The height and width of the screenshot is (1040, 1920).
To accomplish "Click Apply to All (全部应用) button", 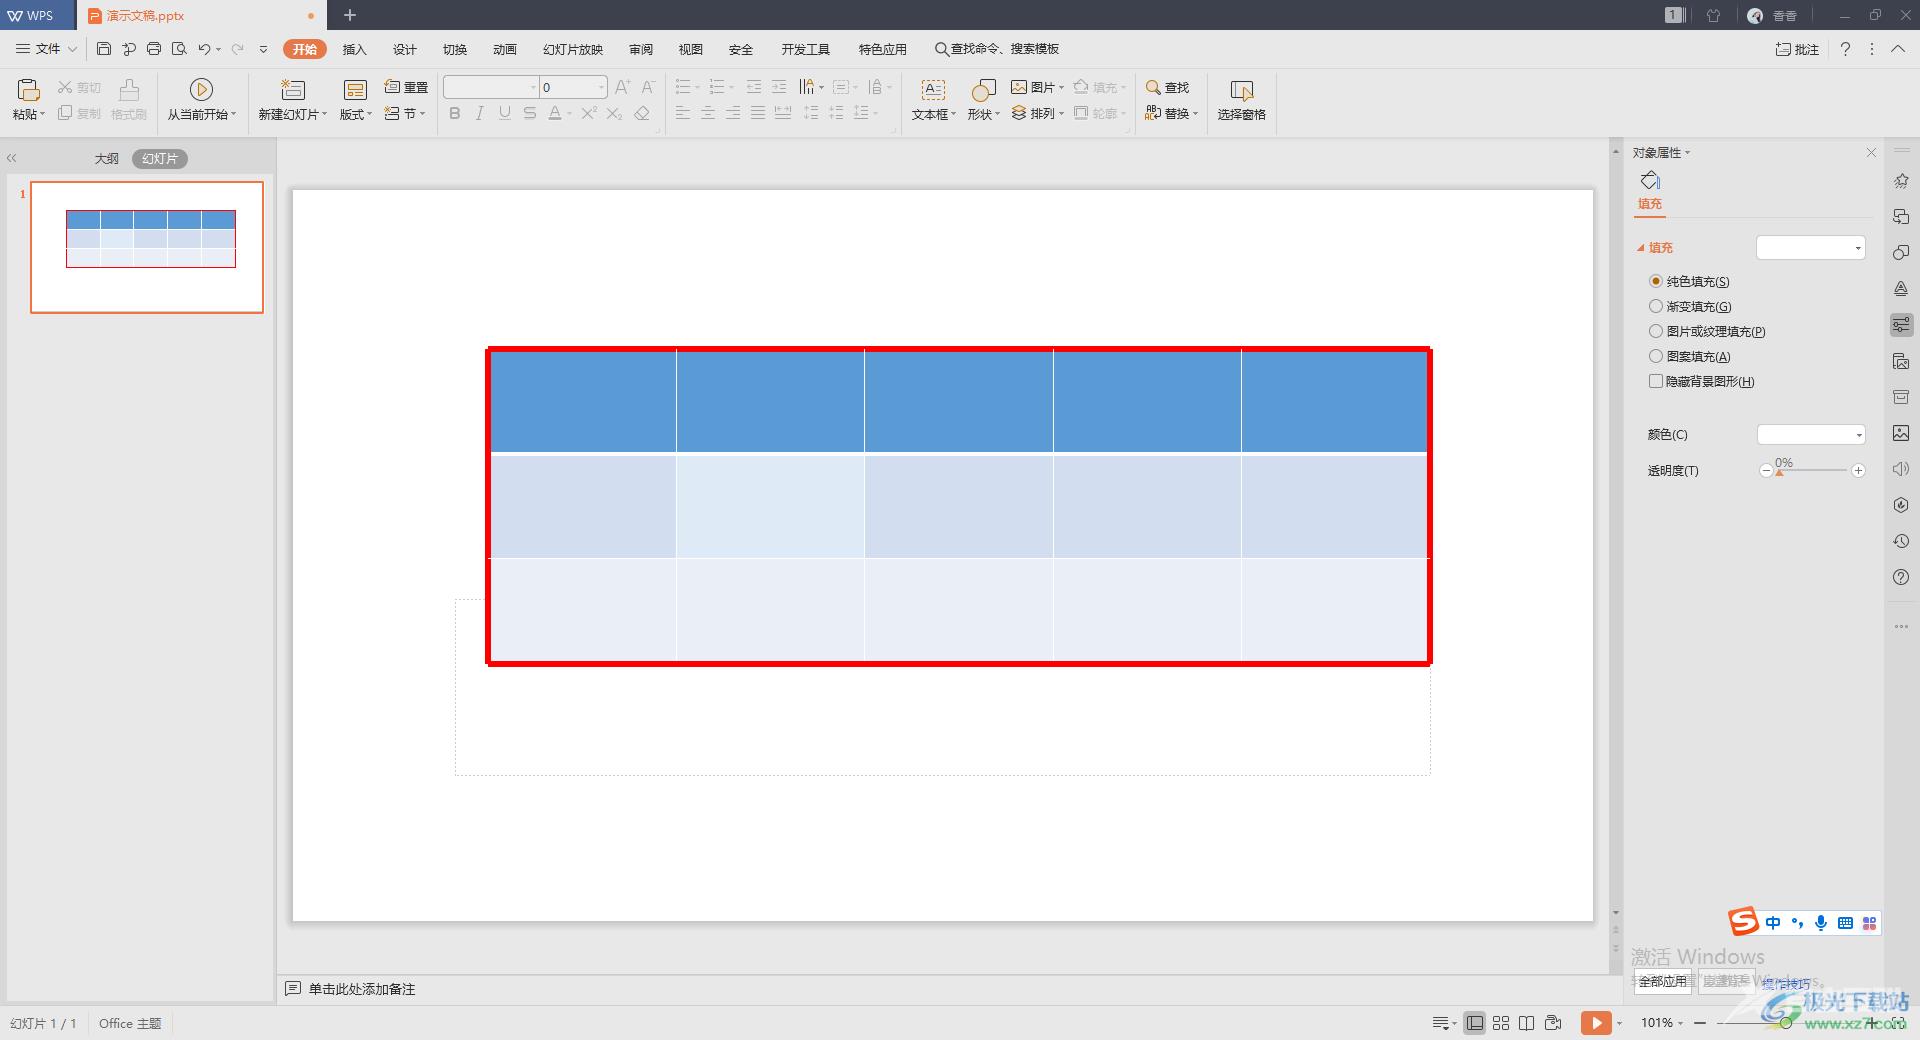I will (x=1662, y=981).
